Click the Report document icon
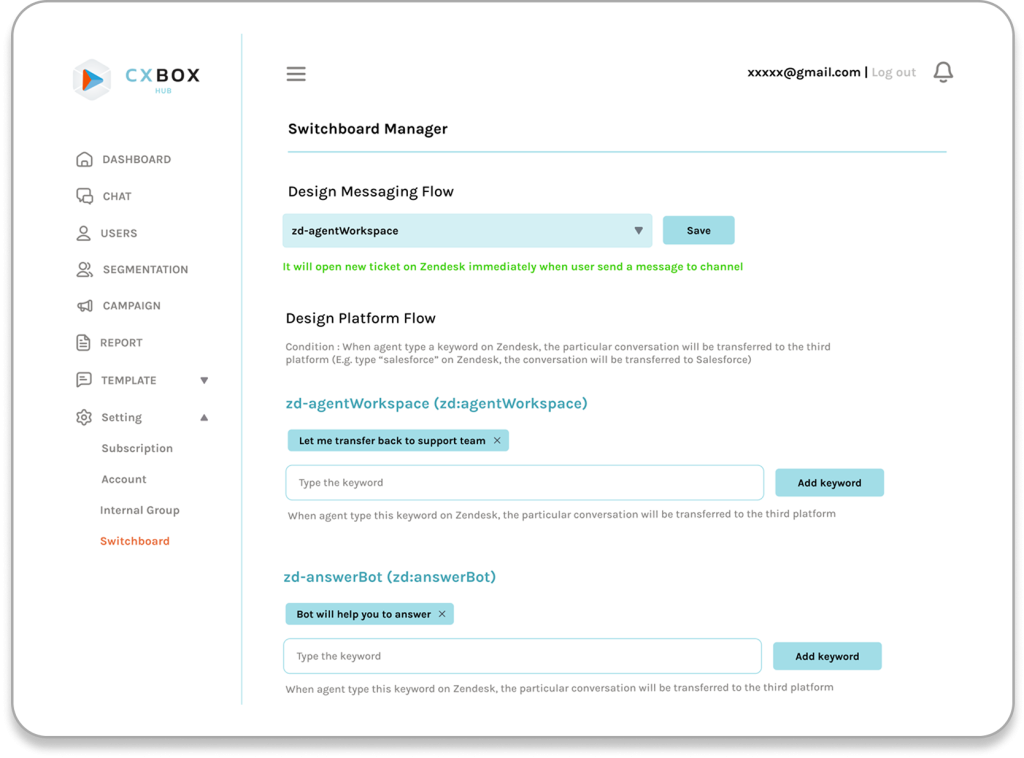This screenshot has height=758, width=1024. (83, 342)
